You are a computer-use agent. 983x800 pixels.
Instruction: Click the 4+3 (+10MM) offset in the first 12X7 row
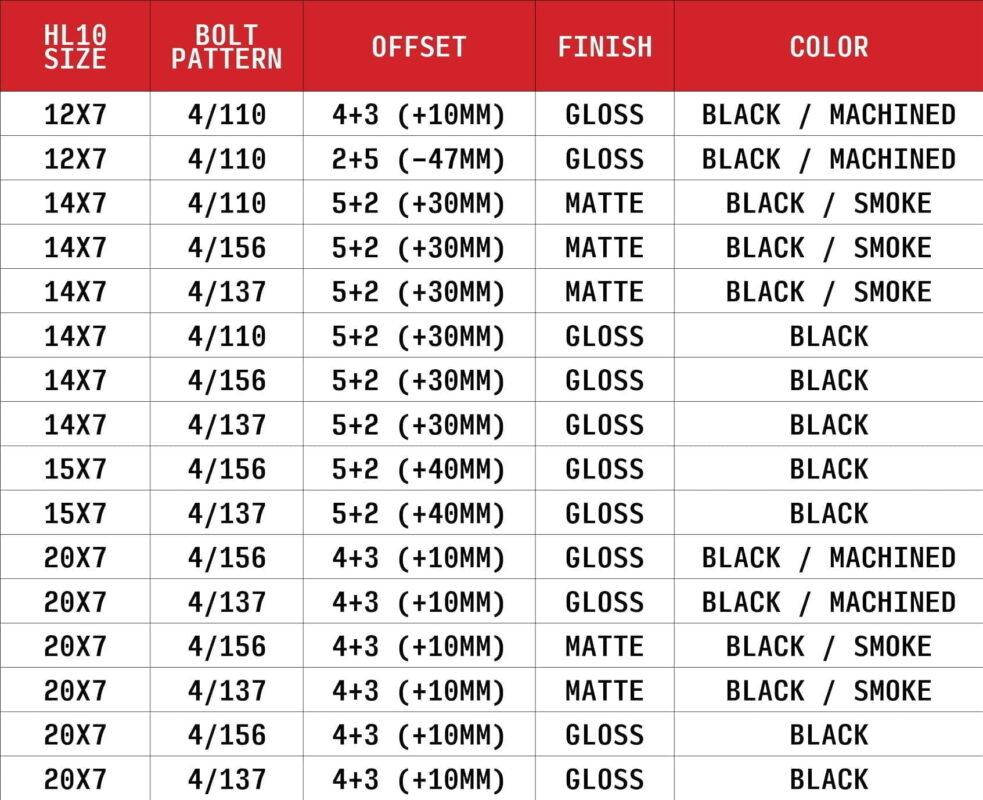(419, 115)
